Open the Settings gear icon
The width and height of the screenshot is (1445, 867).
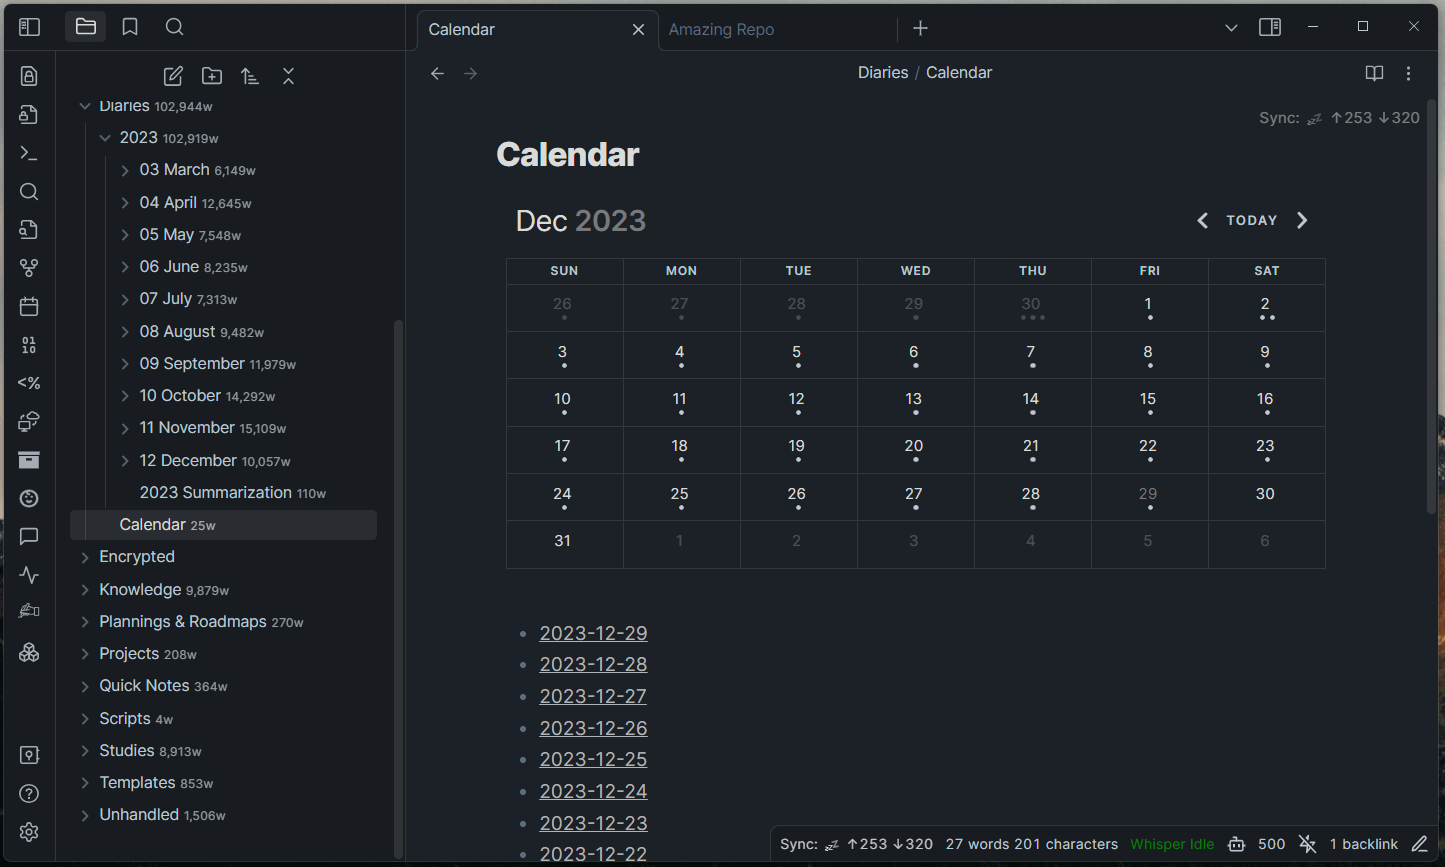29,832
